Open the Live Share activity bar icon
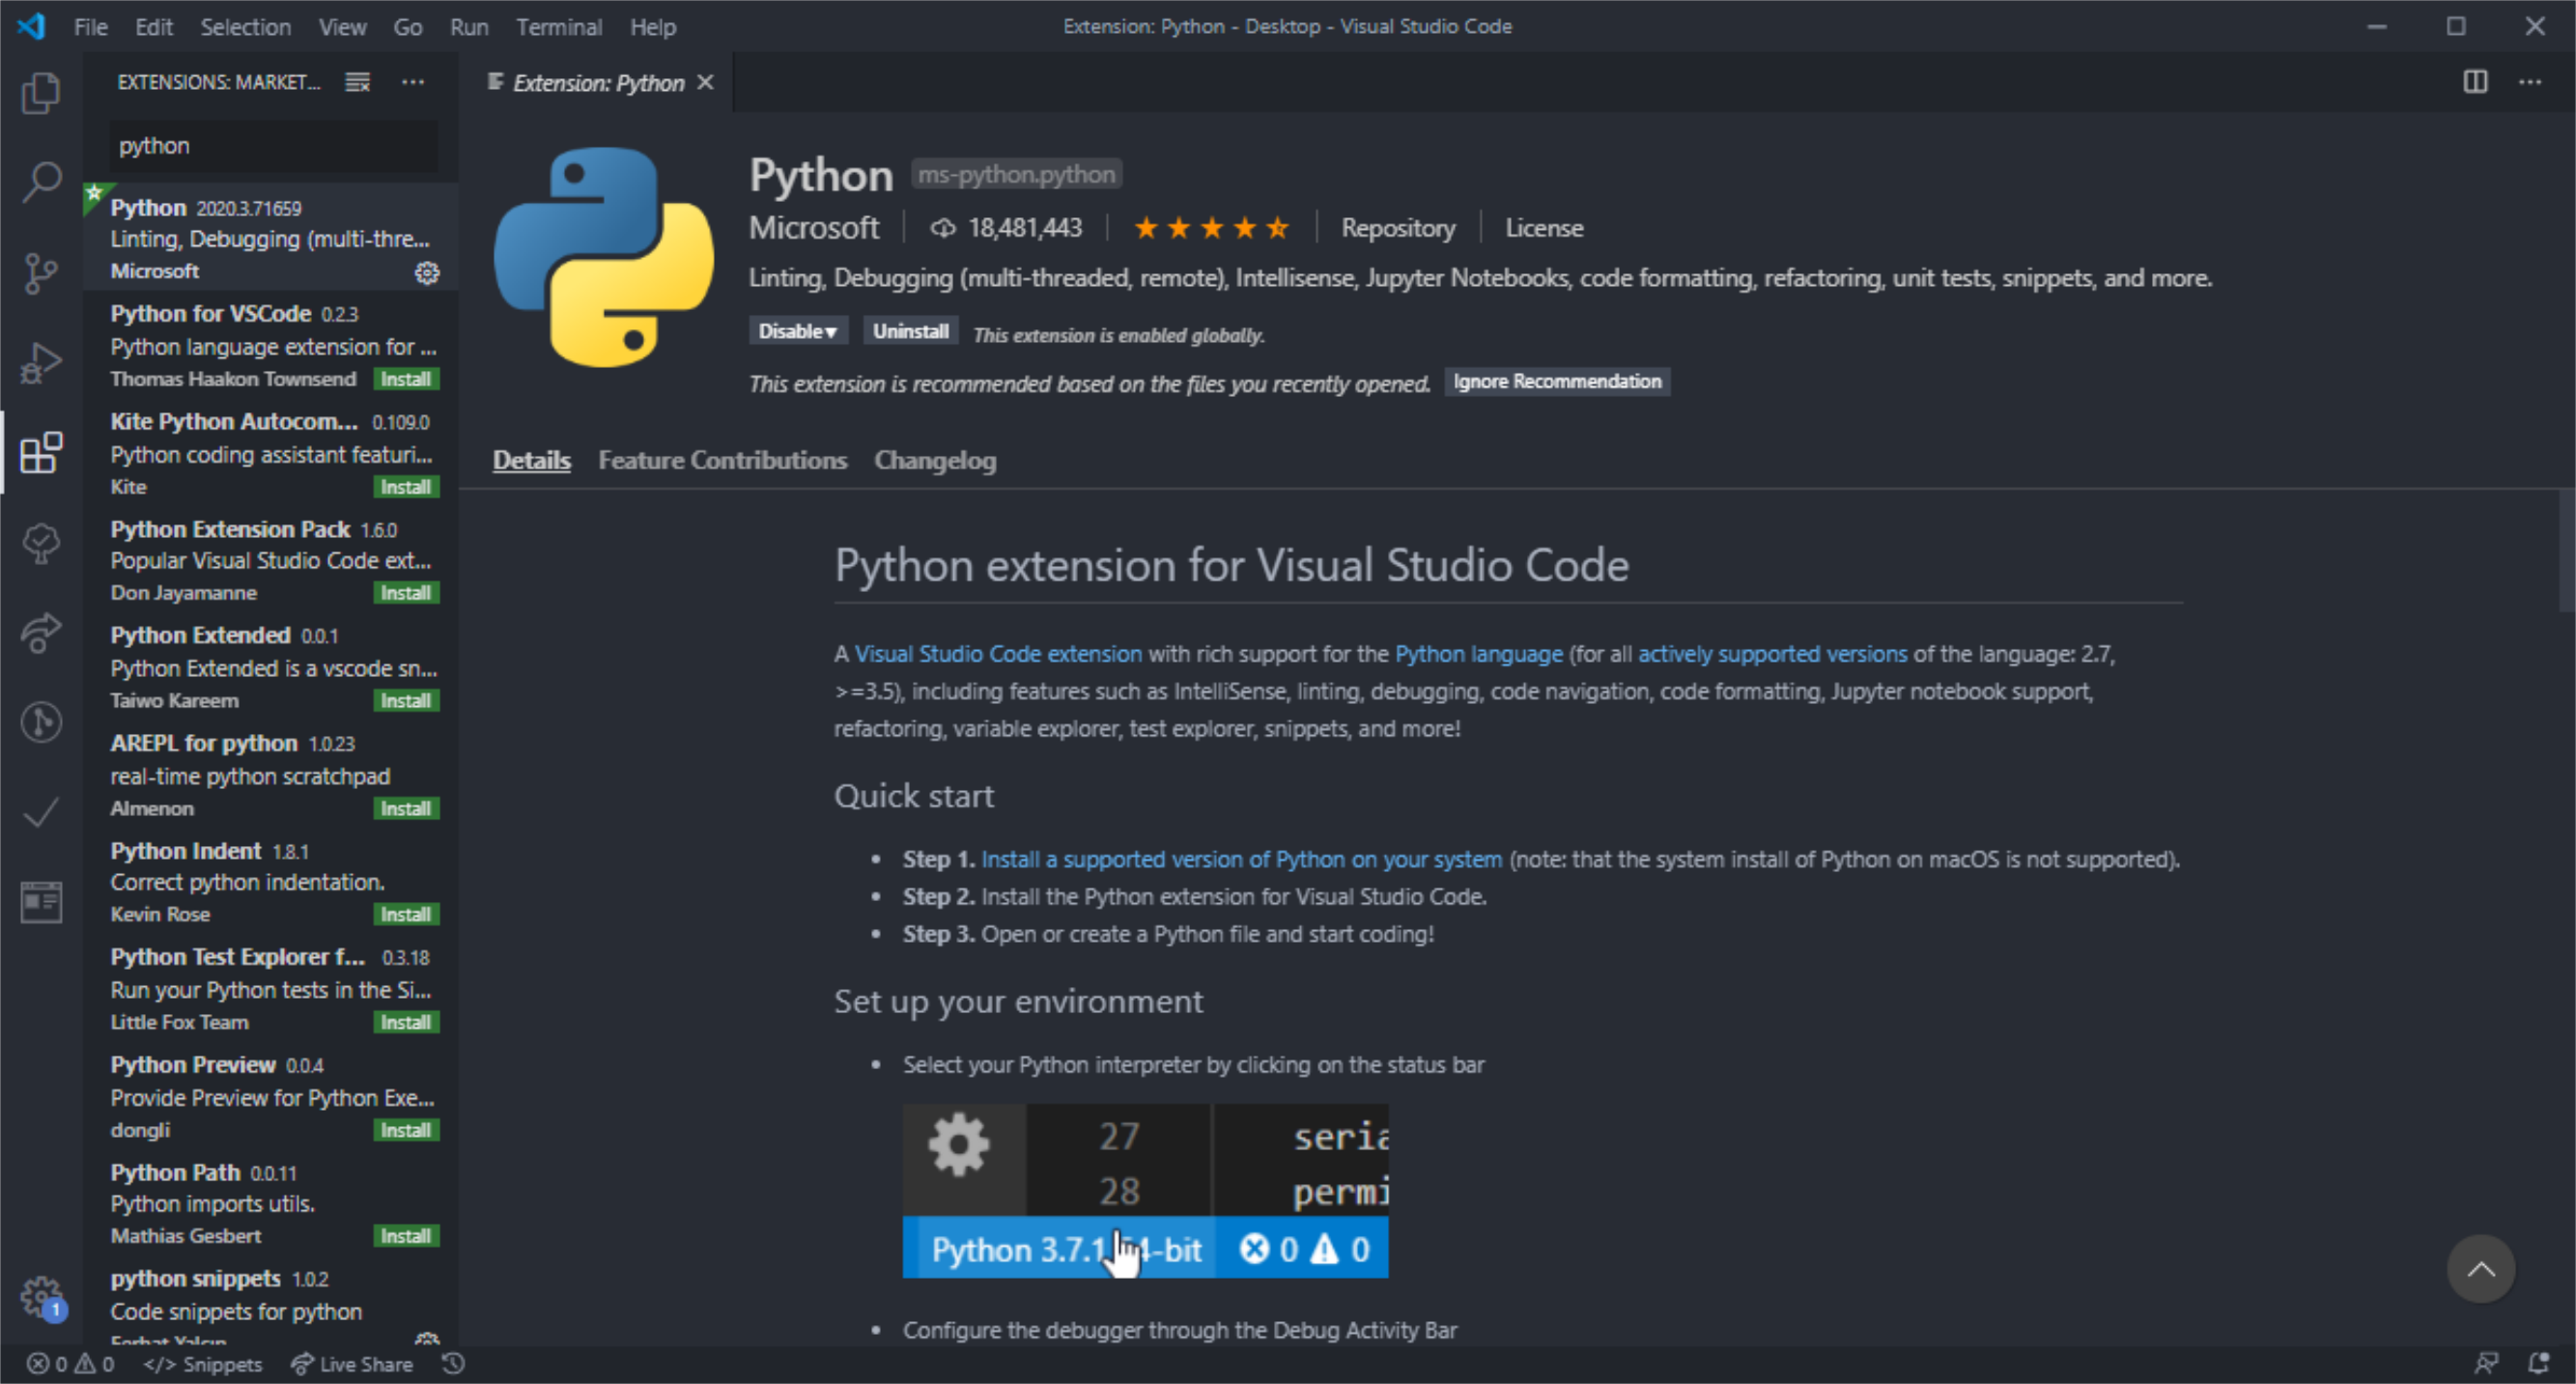2576x1384 pixels. tap(41, 632)
